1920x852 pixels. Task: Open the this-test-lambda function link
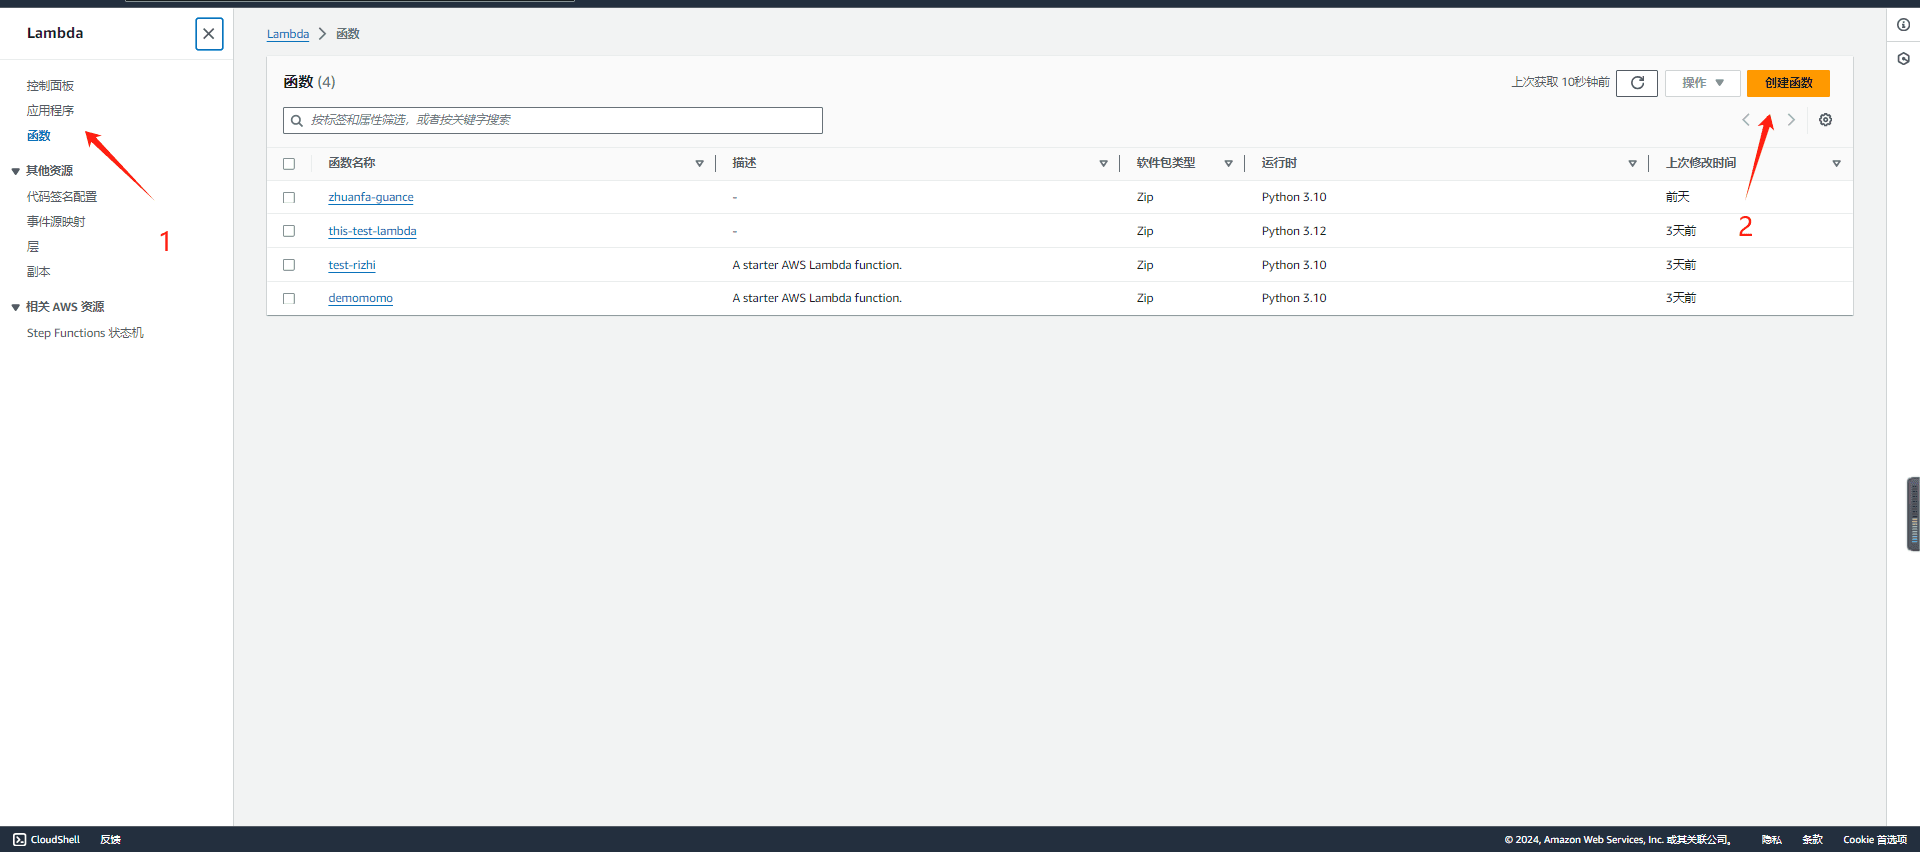pyautogui.click(x=372, y=231)
